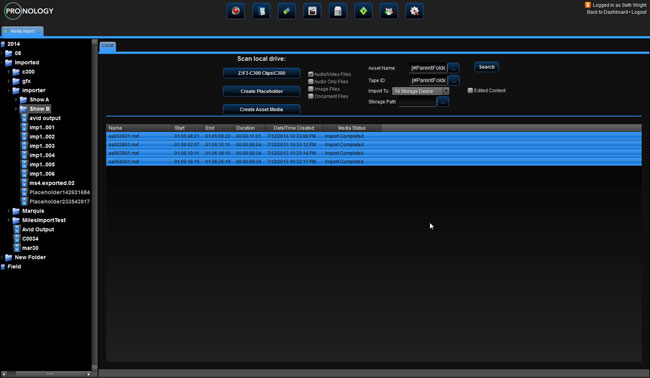Collapse the Show B folder
Viewport: 650px width, 378px height.
tap(17, 109)
